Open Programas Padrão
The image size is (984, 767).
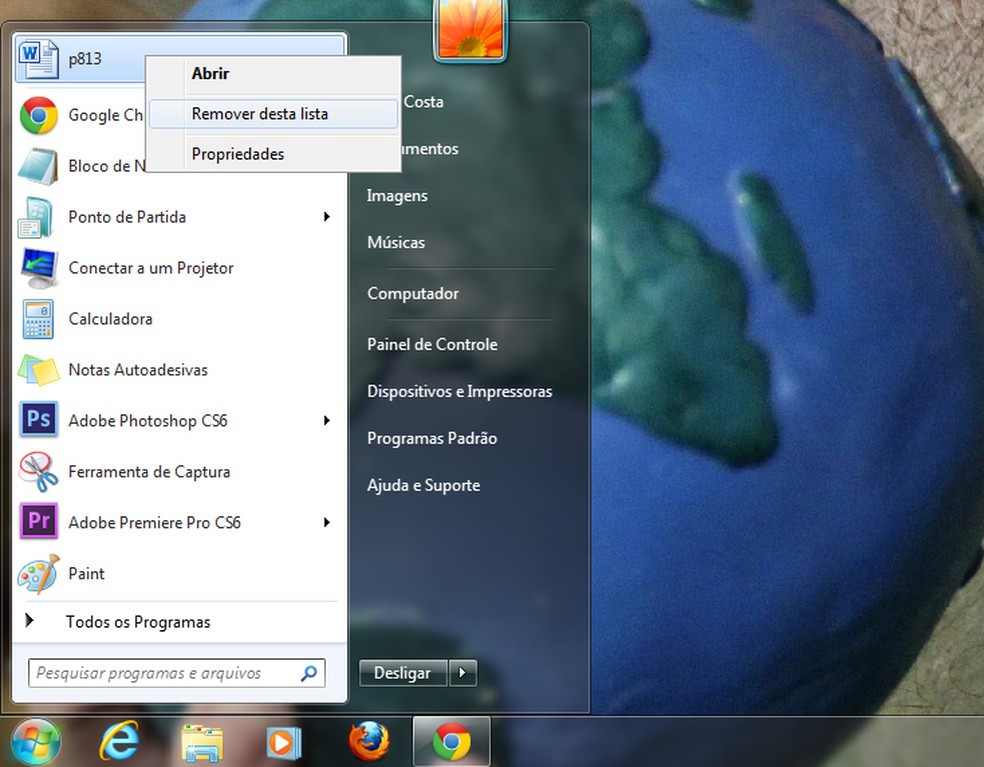point(432,438)
